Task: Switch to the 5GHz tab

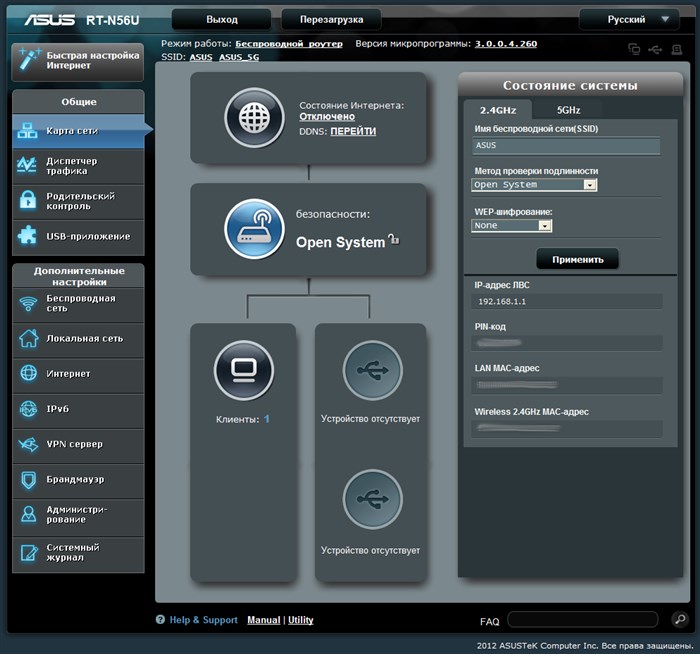Action: tap(568, 110)
